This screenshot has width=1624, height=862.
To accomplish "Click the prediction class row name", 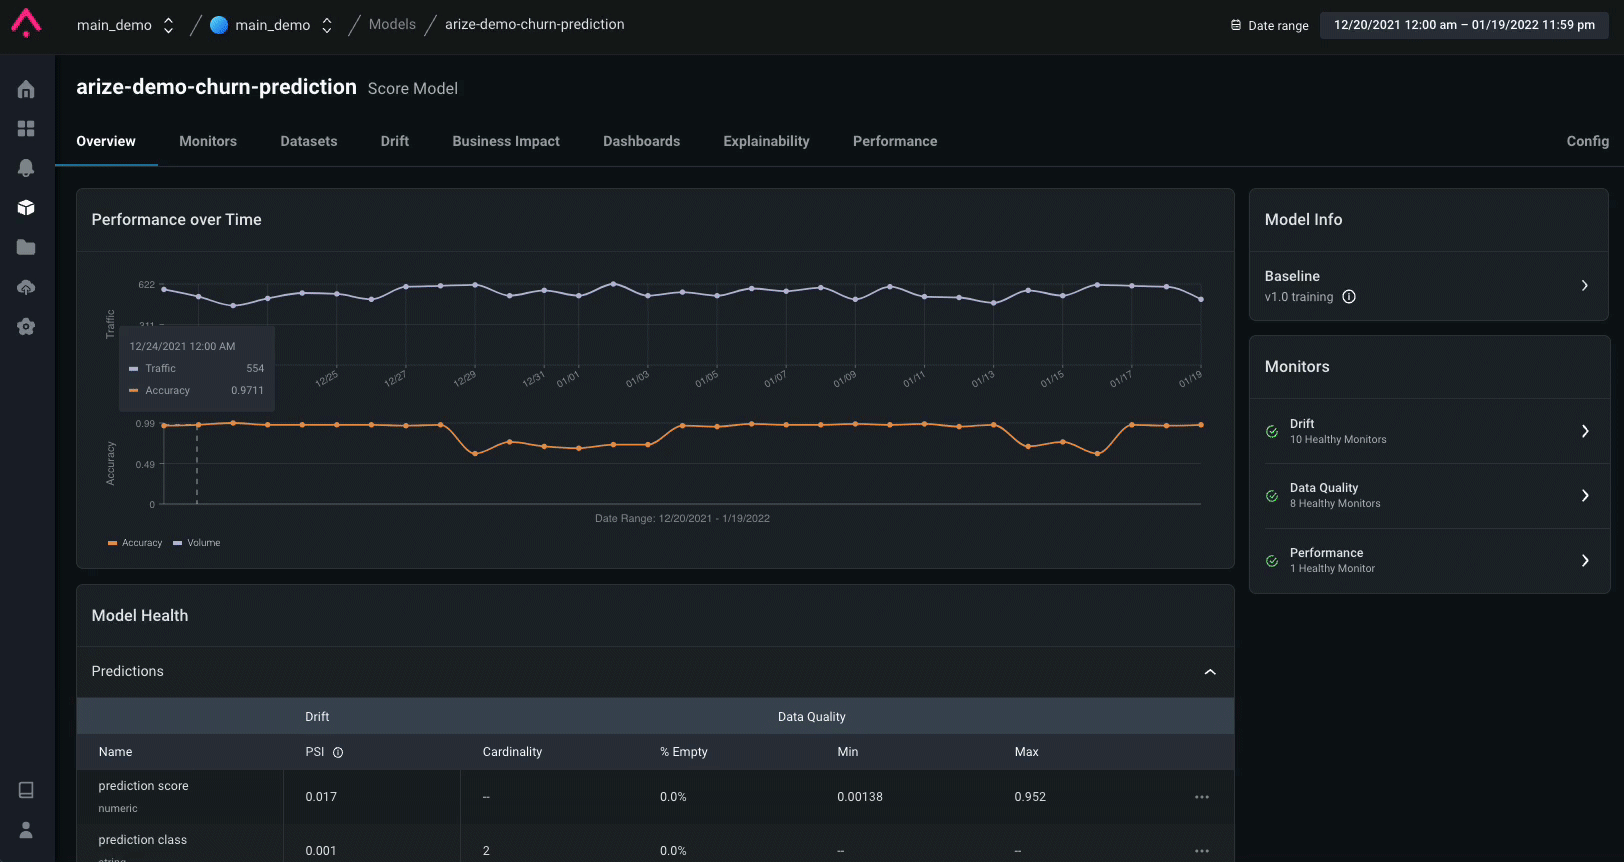I will (x=143, y=840).
